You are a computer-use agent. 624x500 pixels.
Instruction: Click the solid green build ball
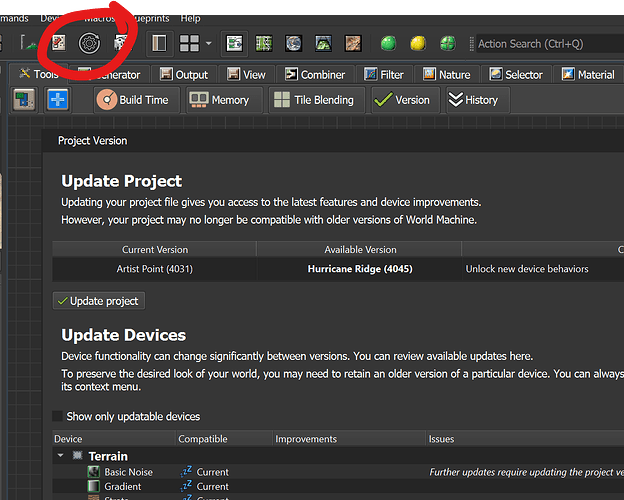click(388, 43)
